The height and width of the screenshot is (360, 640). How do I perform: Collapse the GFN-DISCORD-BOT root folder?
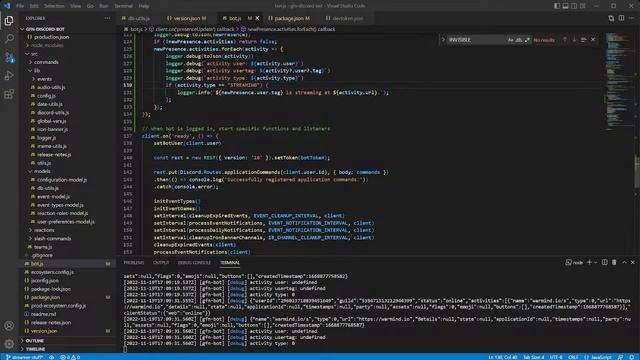[45, 29]
